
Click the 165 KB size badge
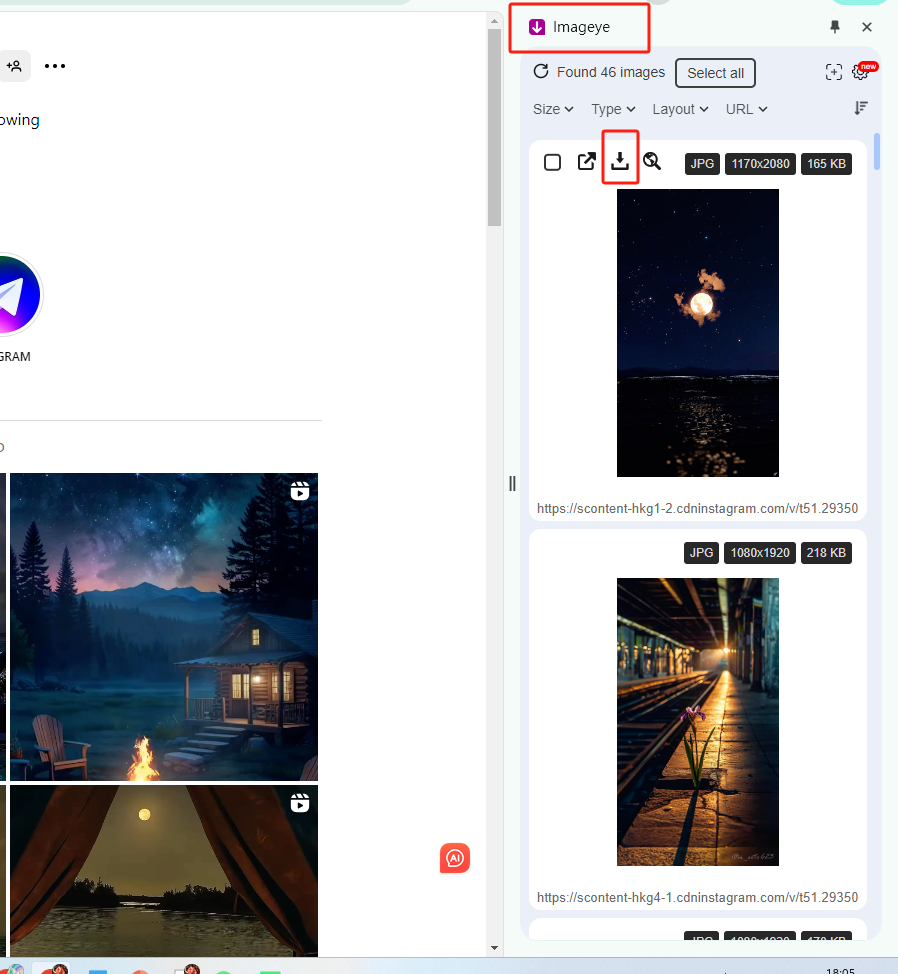826,164
